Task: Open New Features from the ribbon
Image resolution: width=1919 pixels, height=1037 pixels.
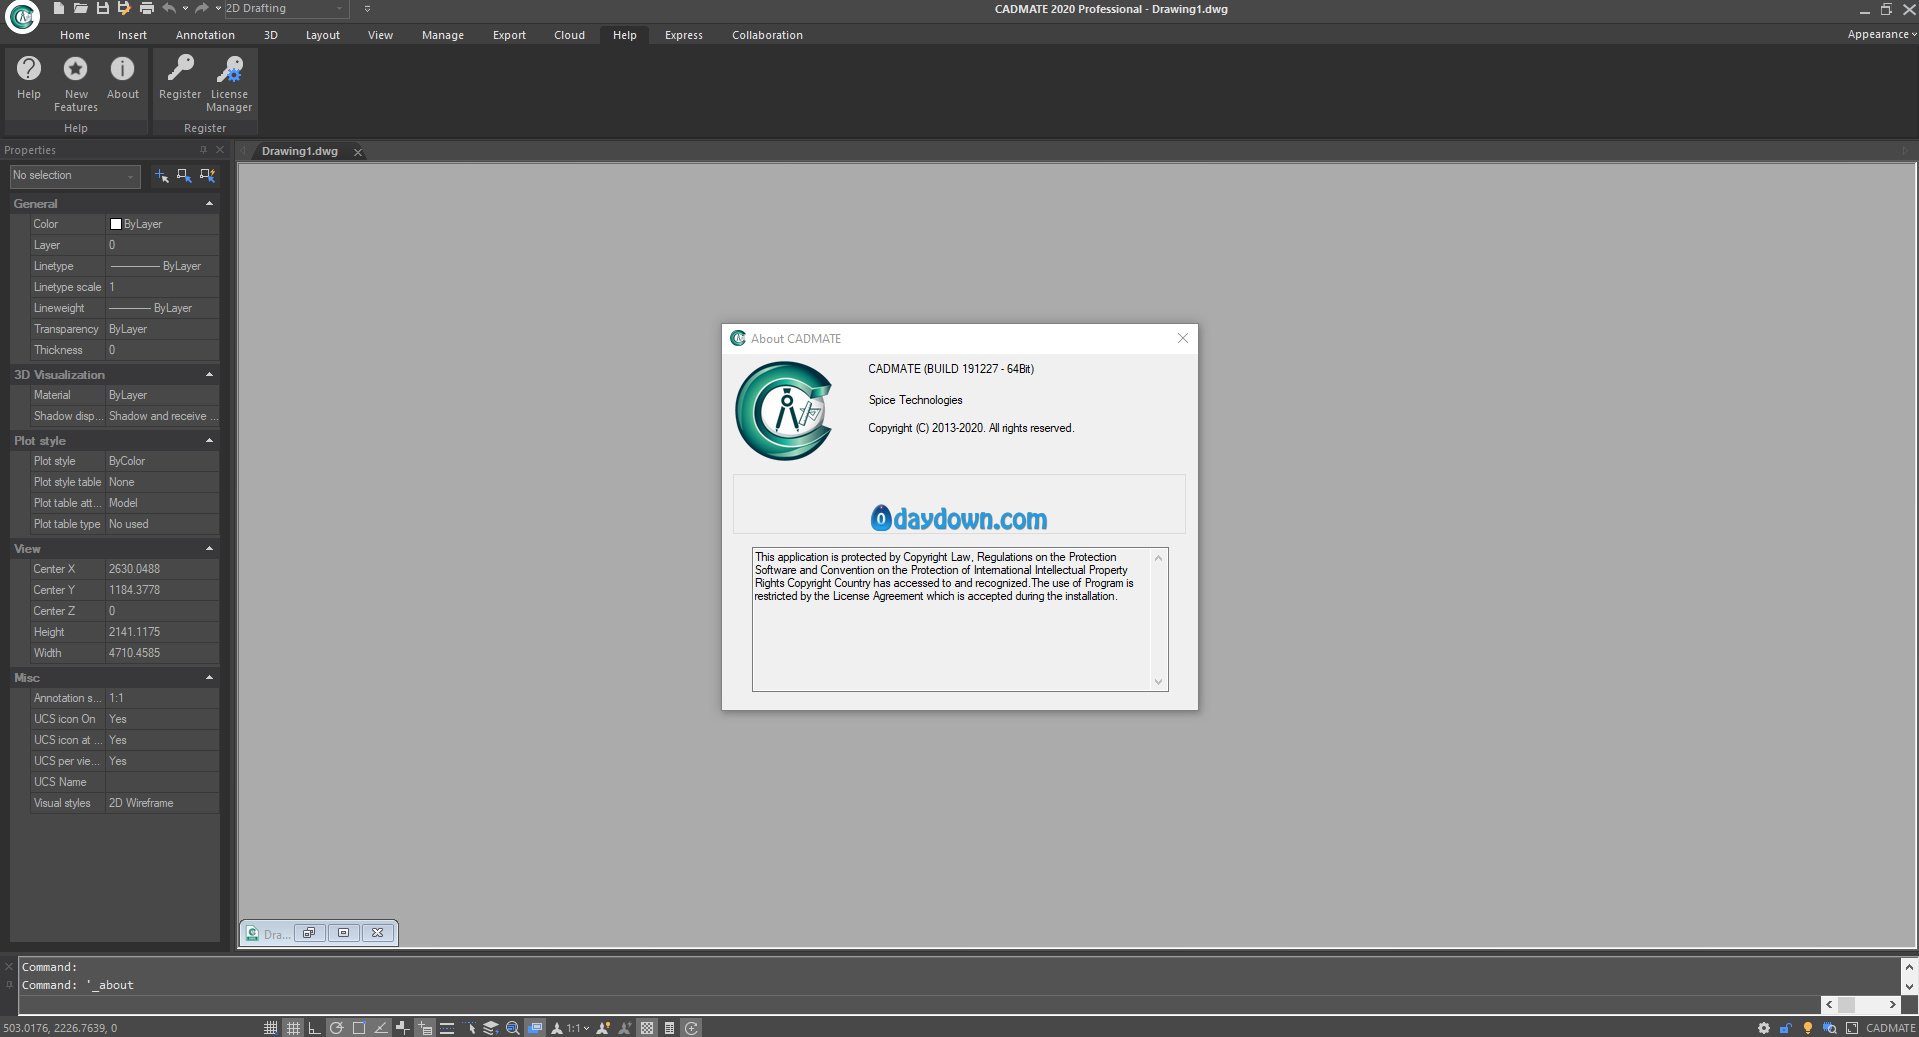Action: [x=76, y=84]
